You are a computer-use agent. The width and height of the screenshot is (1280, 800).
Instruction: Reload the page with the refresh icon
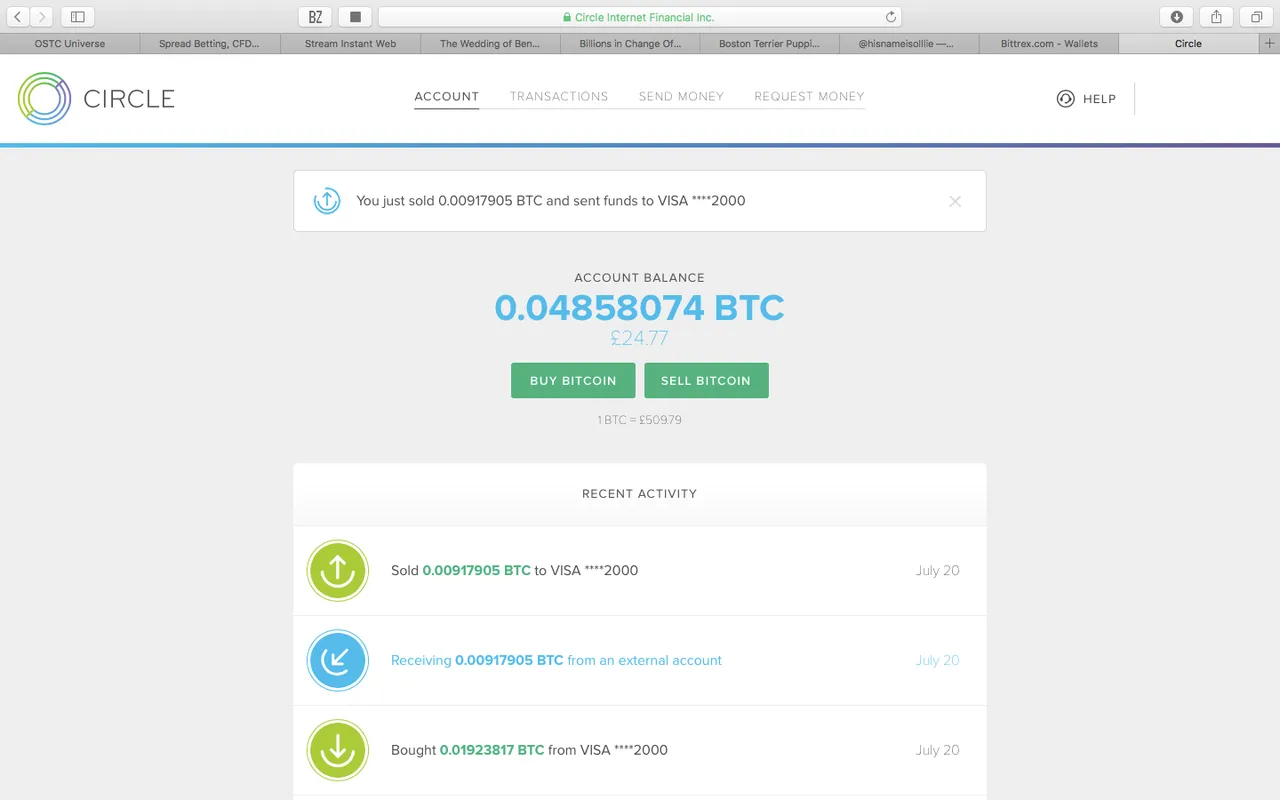(x=891, y=17)
